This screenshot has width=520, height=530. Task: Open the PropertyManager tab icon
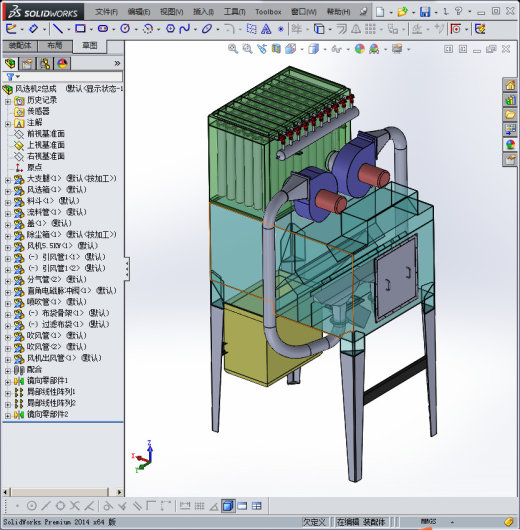click(x=27, y=63)
